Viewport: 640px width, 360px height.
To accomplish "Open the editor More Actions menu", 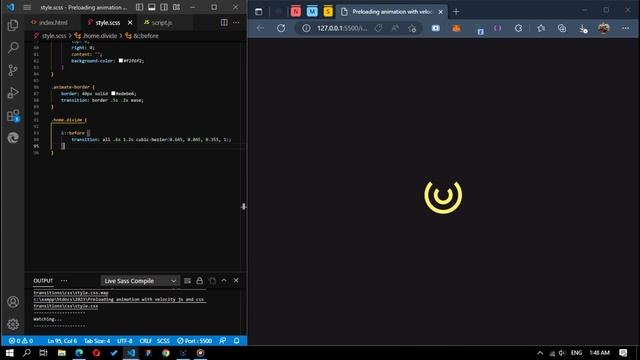I will click(x=236, y=22).
